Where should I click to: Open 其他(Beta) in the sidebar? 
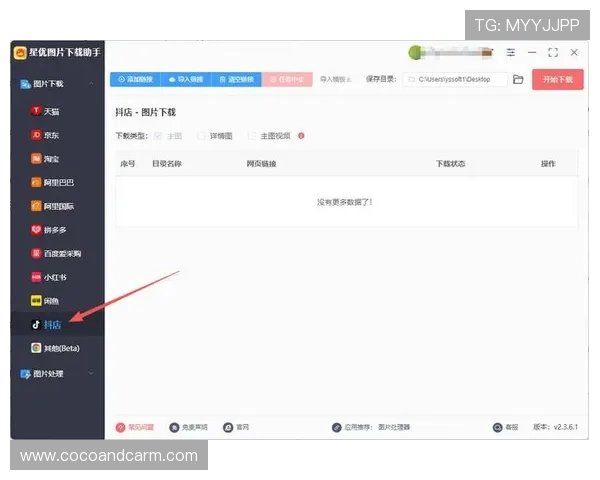(x=55, y=348)
